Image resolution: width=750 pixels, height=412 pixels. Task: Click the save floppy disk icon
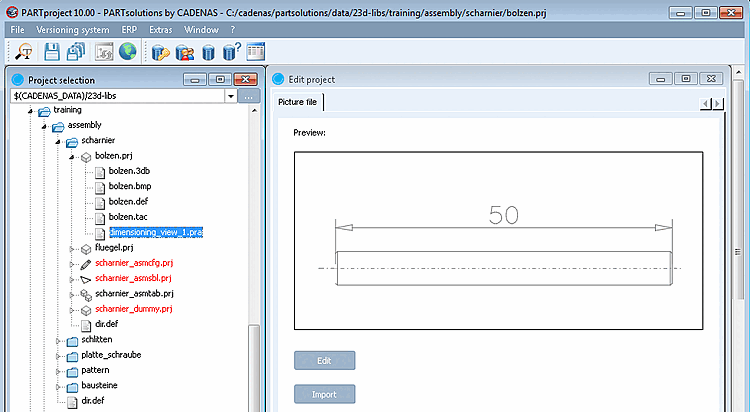click(x=52, y=52)
